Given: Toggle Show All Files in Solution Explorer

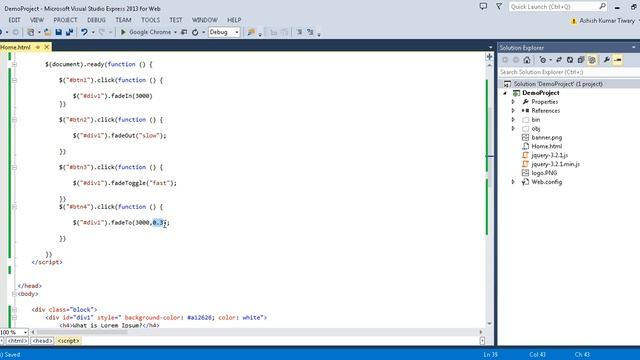Looking at the screenshot, I should click(592, 60).
